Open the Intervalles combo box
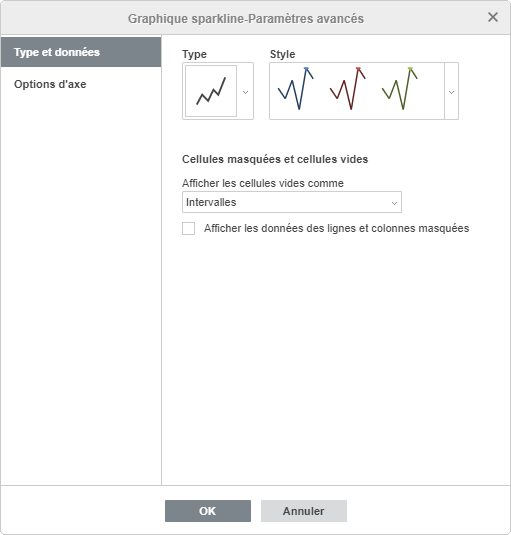511x535 pixels. tap(292, 202)
